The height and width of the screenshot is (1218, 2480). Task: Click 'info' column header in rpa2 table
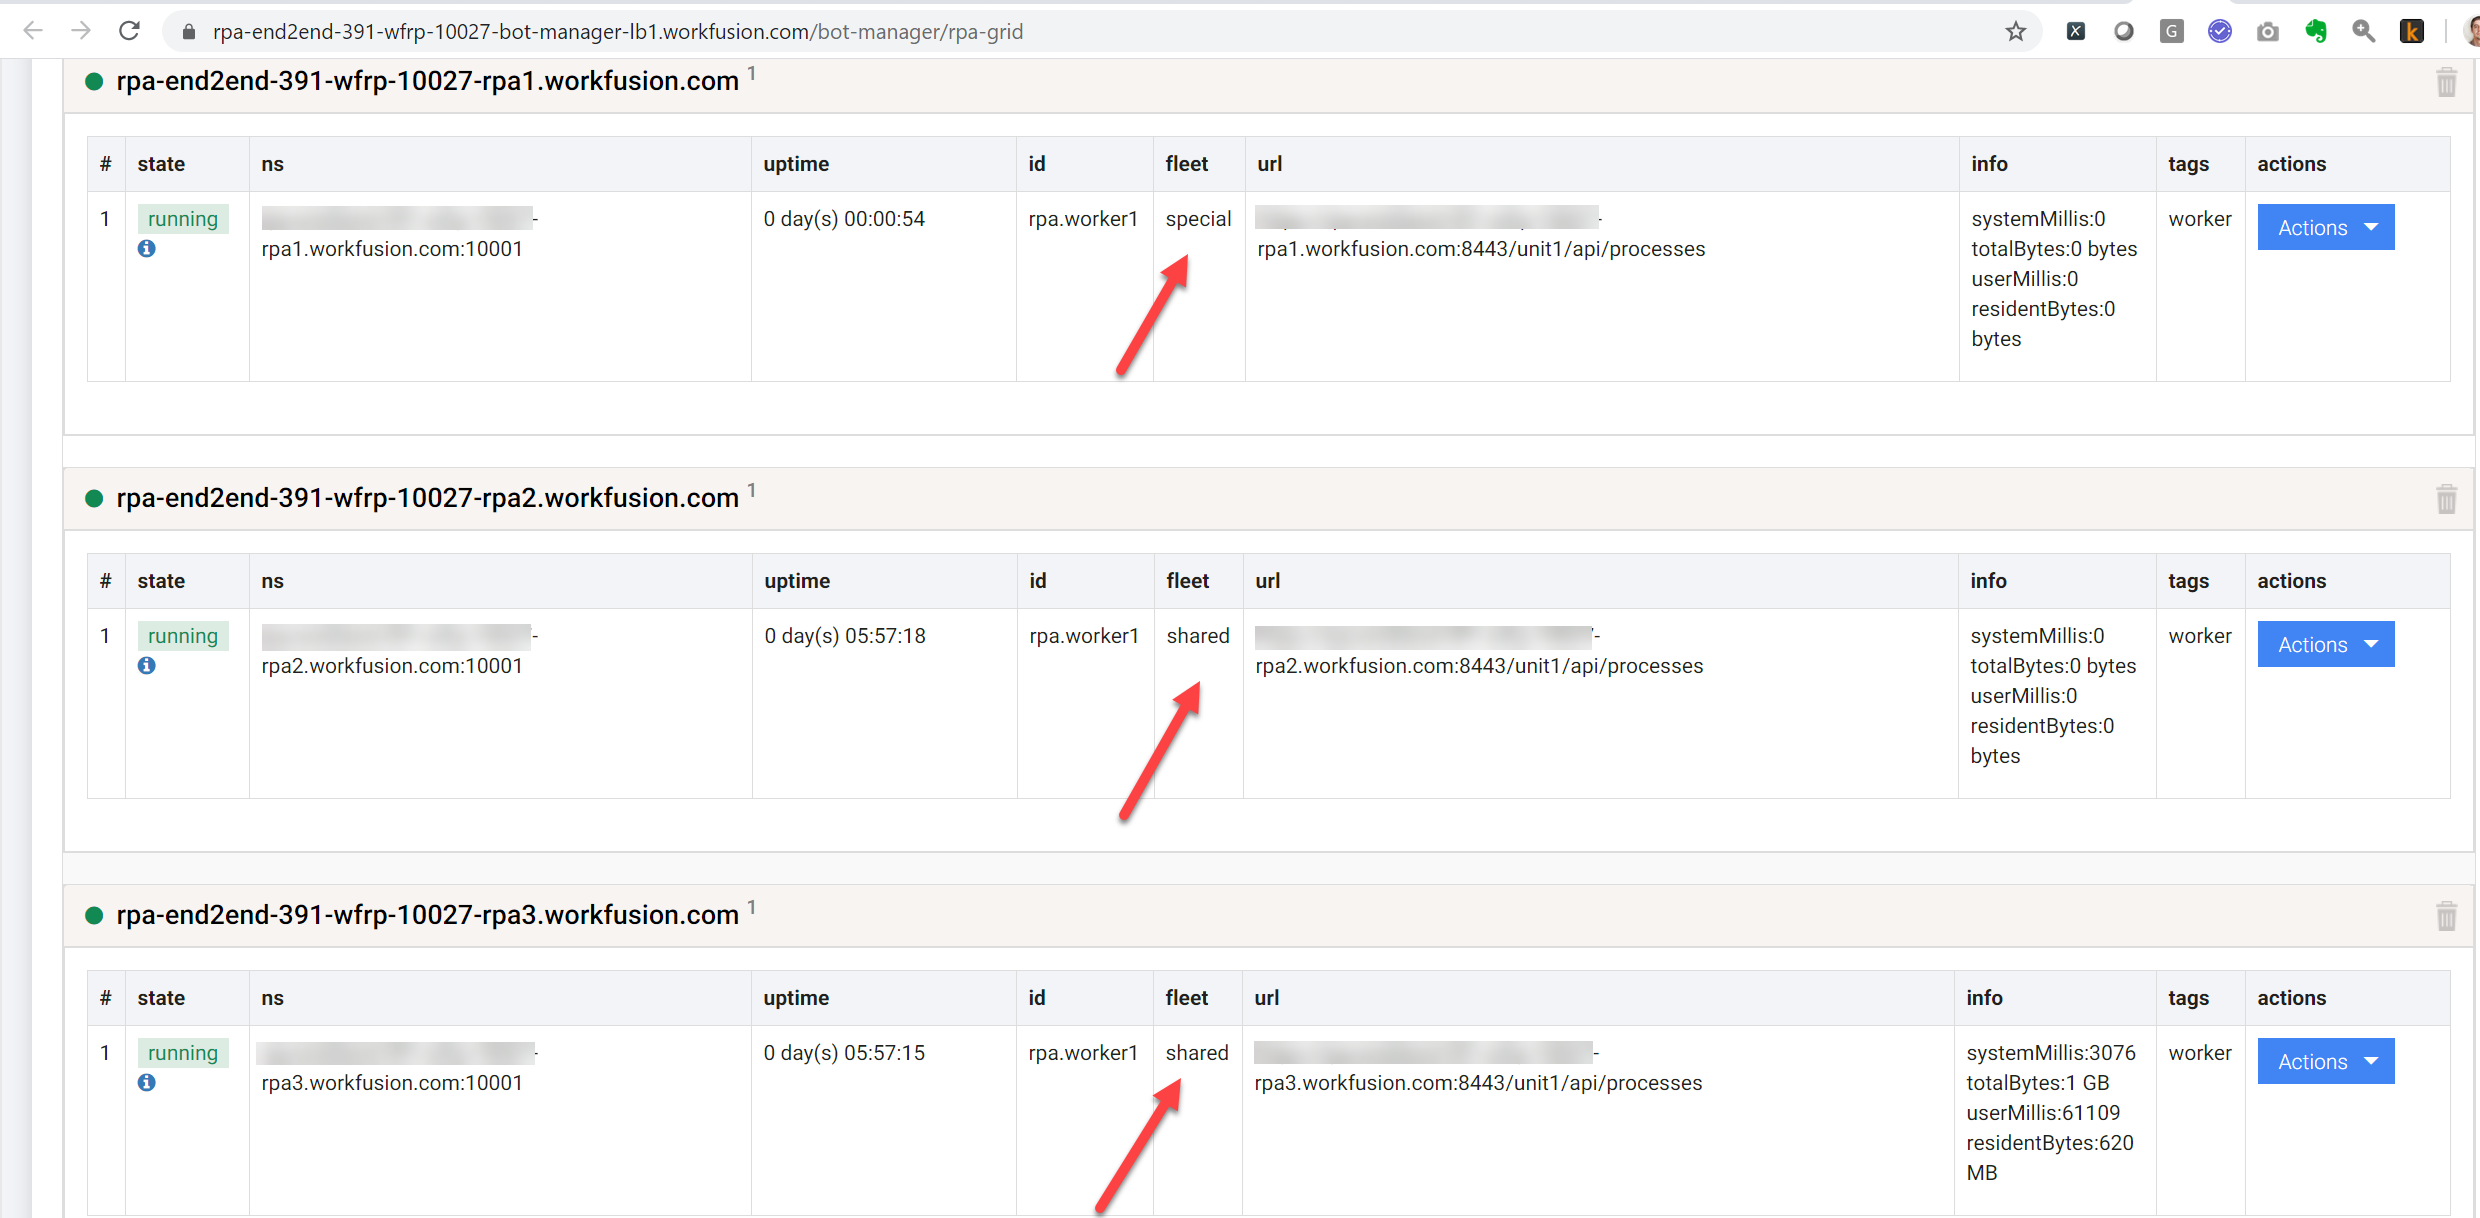[1989, 581]
